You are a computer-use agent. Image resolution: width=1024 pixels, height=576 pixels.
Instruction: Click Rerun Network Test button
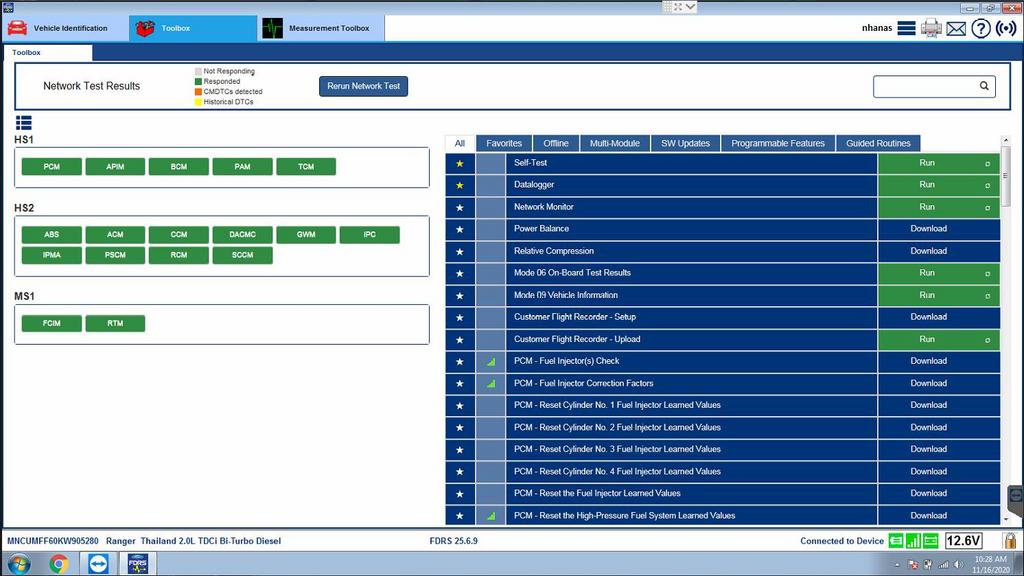point(363,86)
